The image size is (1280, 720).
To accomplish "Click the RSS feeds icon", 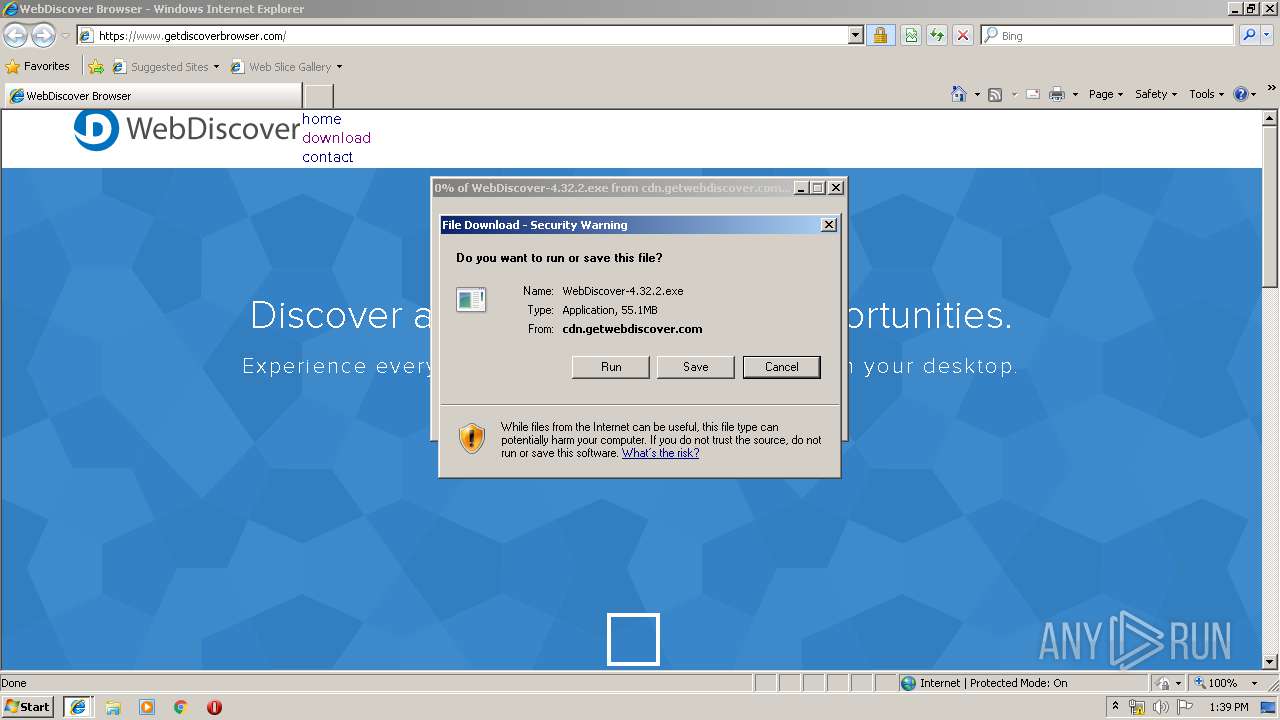I will coord(995,94).
